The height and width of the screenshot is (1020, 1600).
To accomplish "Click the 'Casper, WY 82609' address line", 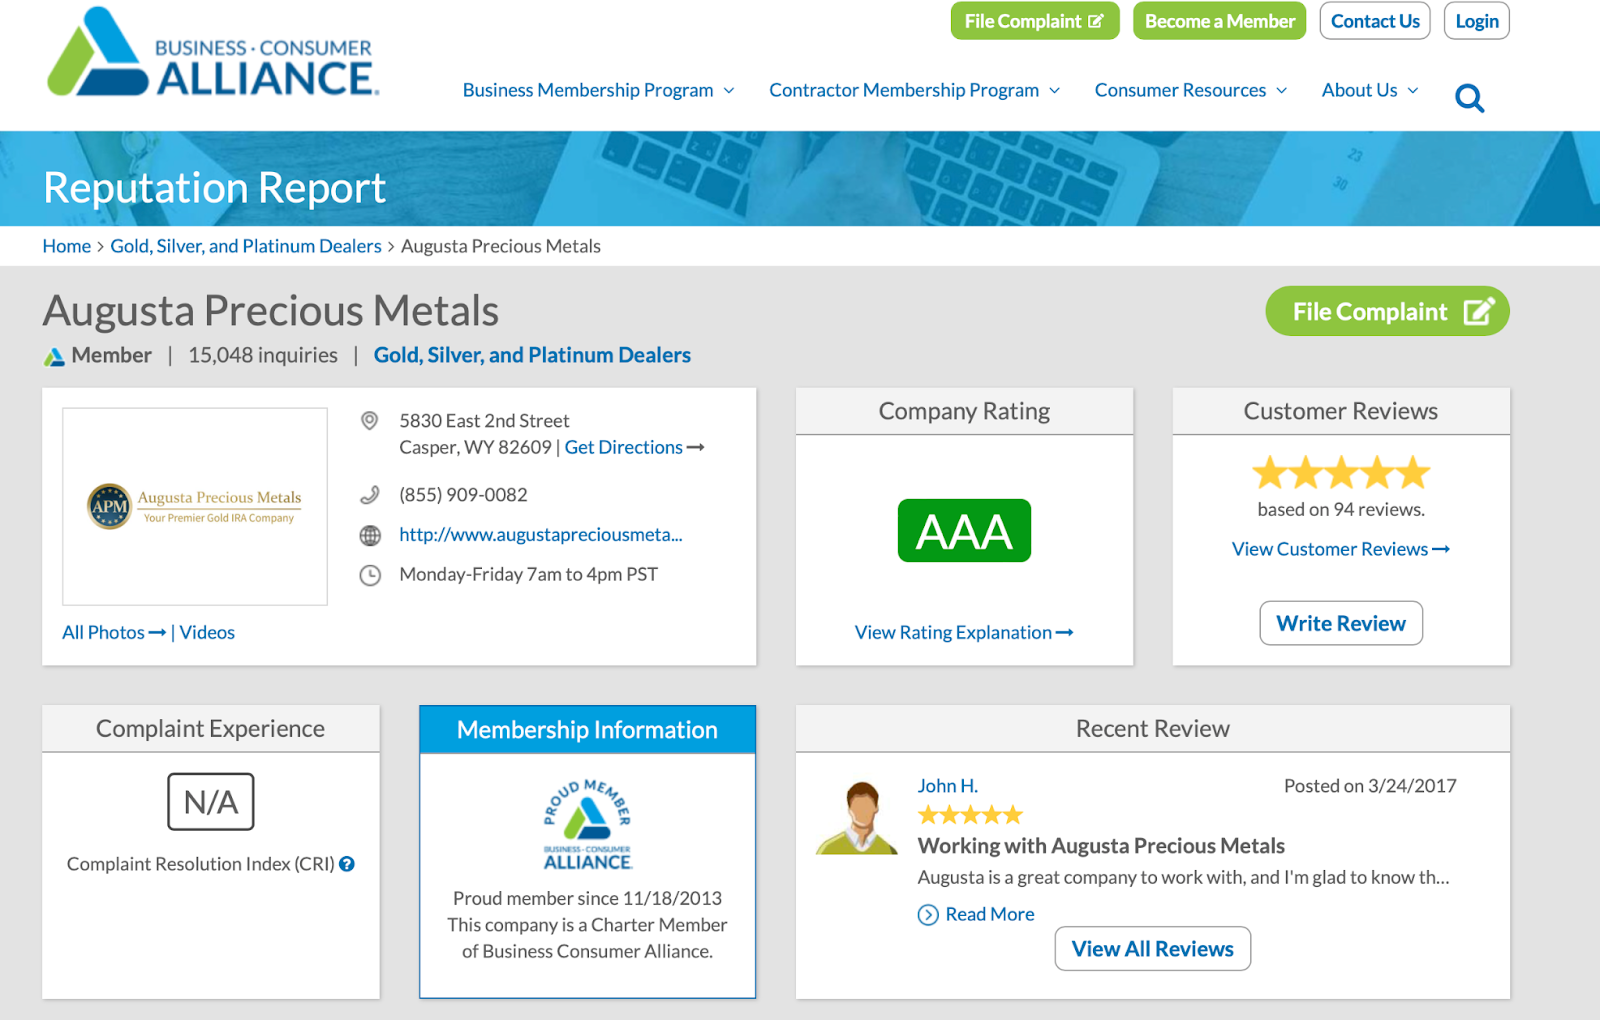I will tap(475, 447).
